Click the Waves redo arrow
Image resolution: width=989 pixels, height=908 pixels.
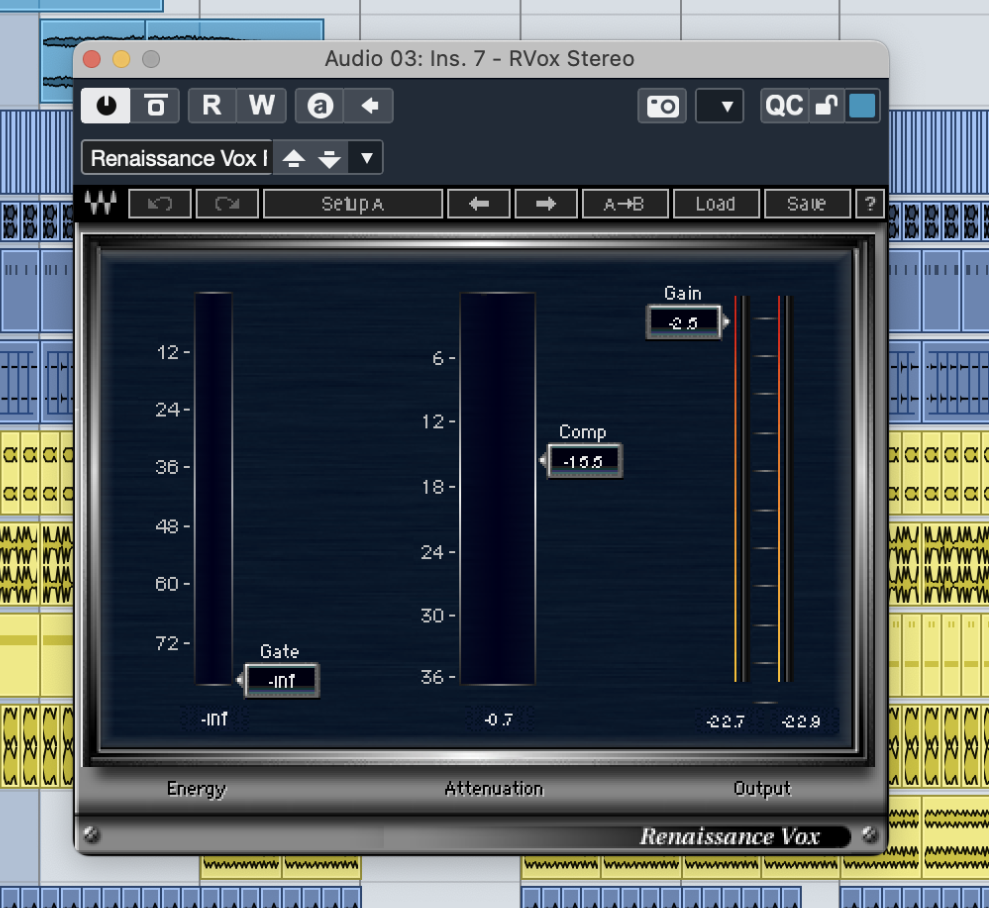pyautogui.click(x=227, y=204)
